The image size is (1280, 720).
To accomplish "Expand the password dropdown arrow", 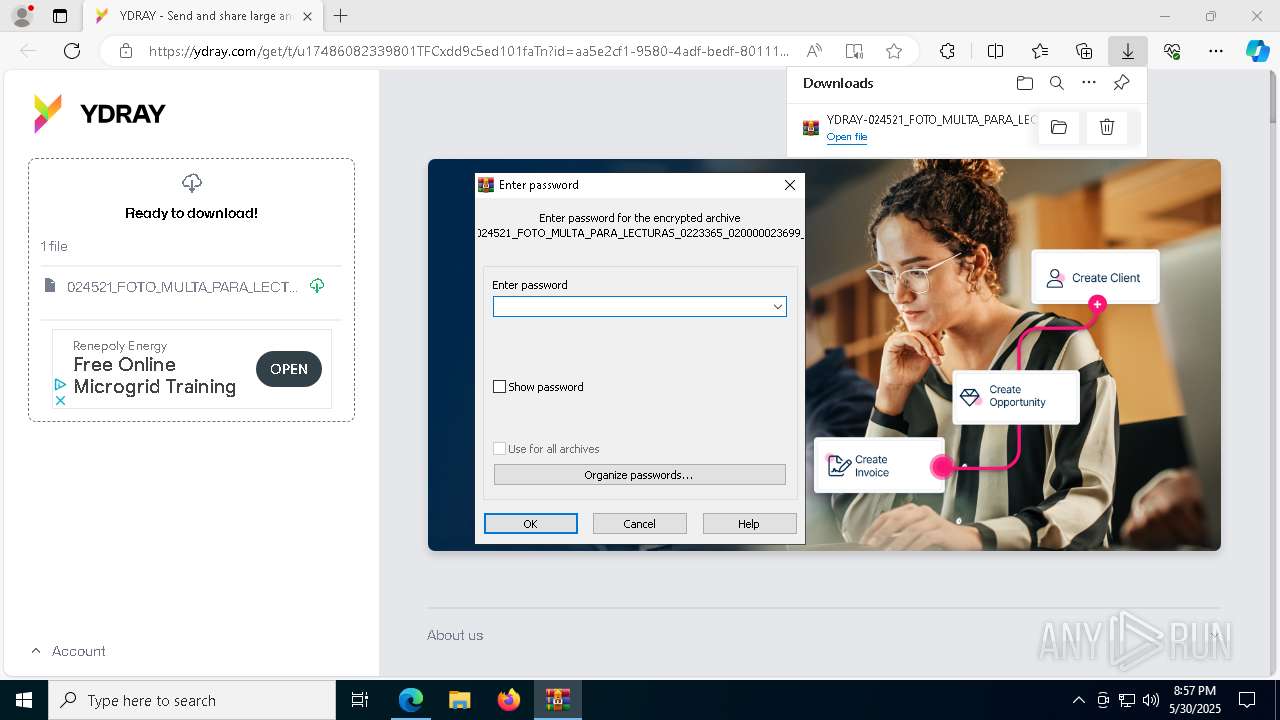I will [777, 306].
